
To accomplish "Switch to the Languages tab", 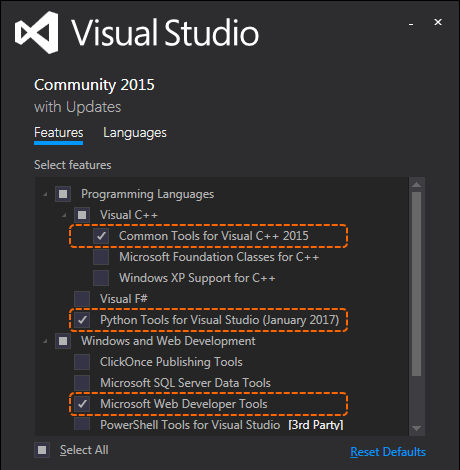I will point(135,133).
